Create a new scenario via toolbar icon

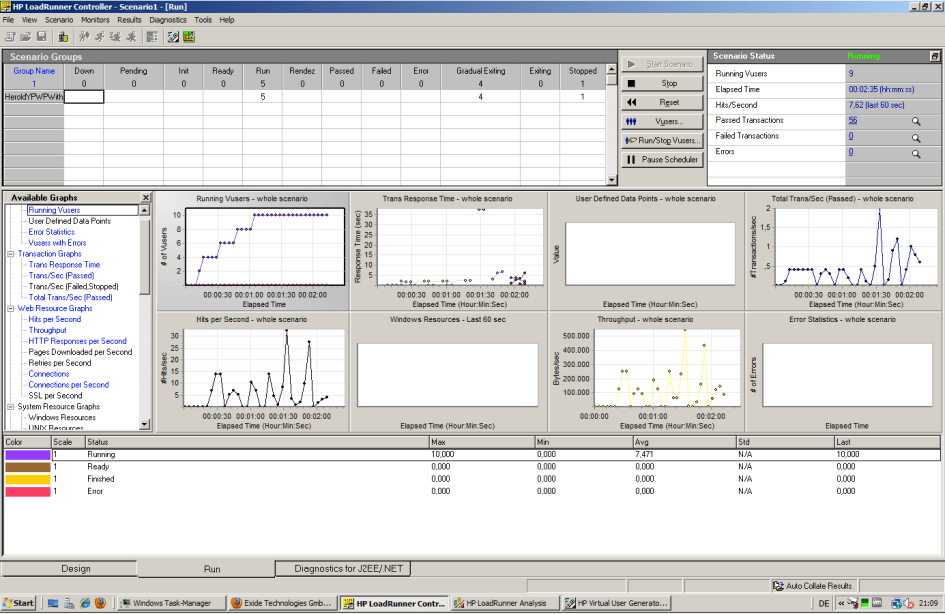pos(10,37)
